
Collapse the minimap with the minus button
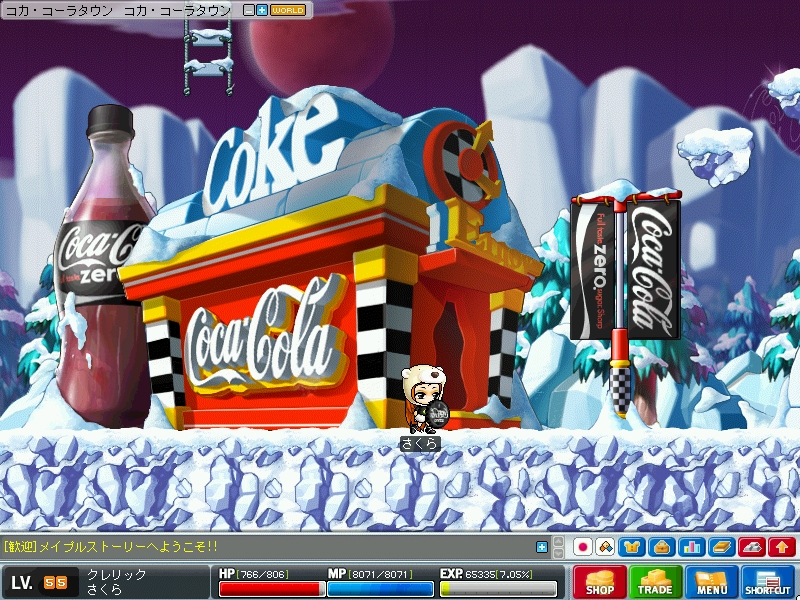(x=248, y=10)
